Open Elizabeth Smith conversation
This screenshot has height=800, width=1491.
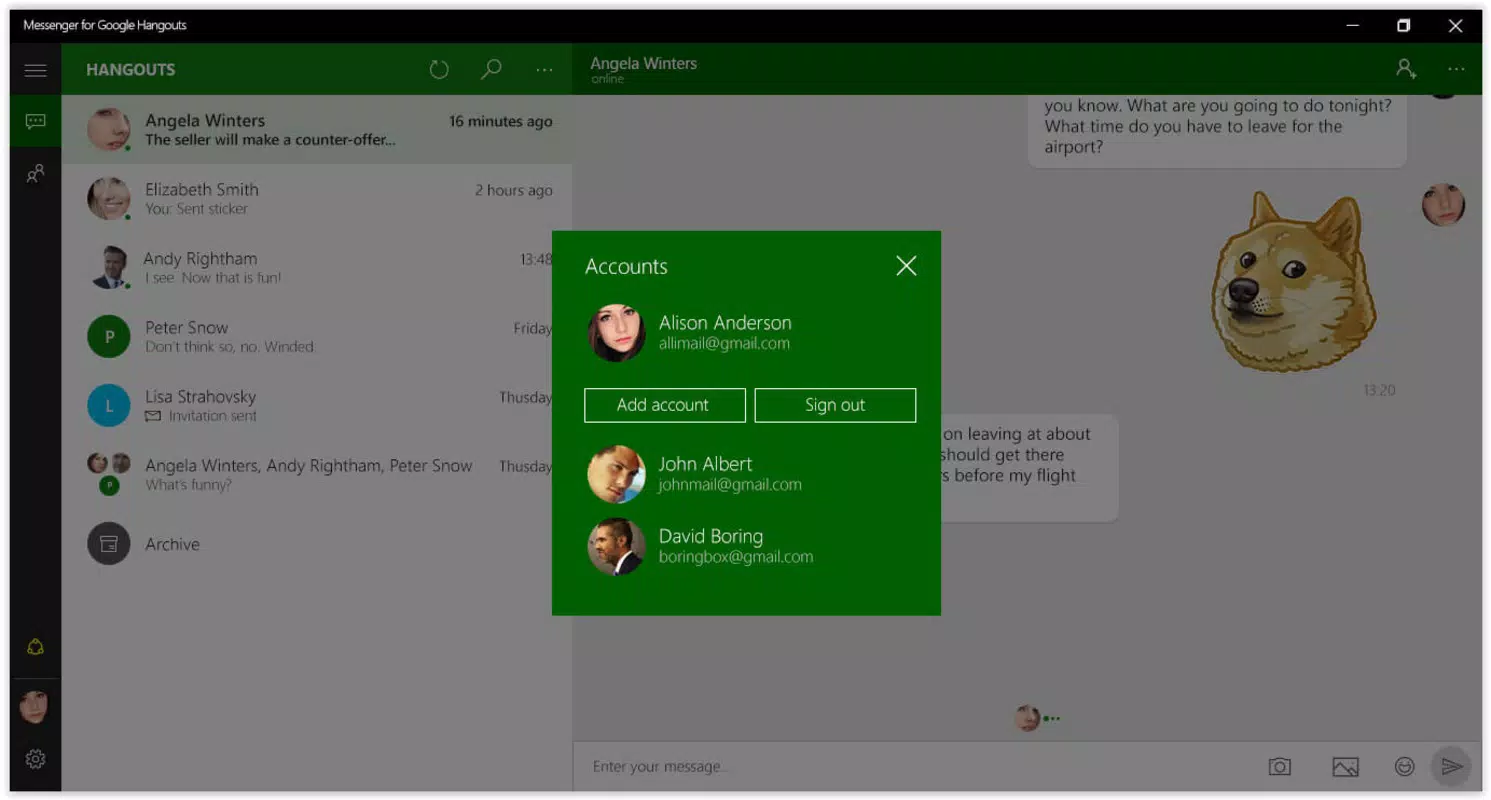(x=317, y=199)
